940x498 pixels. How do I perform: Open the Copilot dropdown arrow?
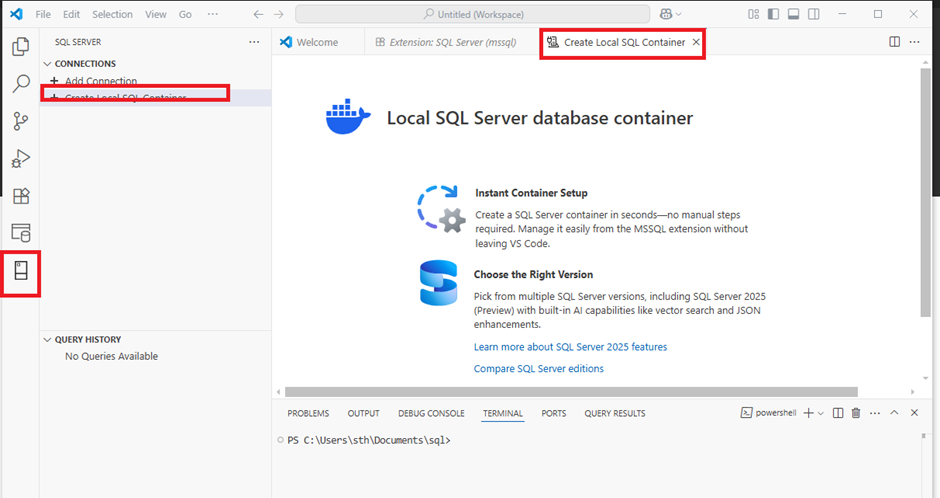pyautogui.click(x=679, y=14)
